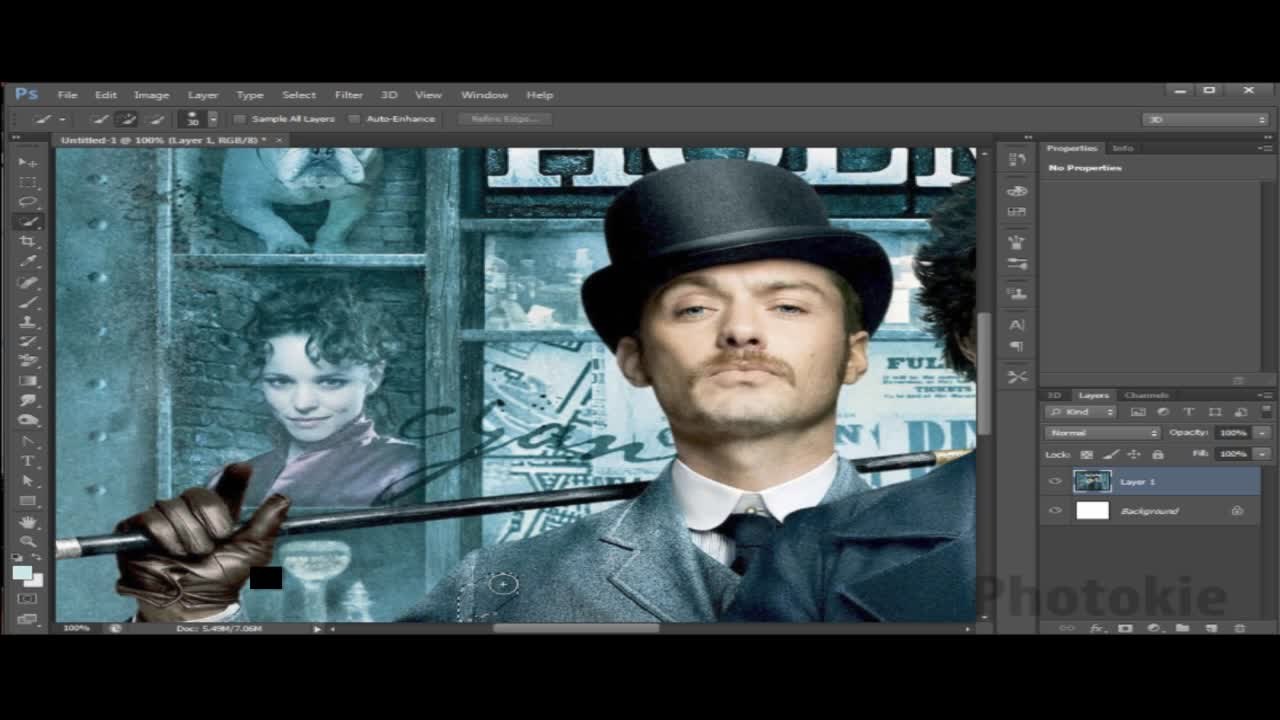Select the Zoom tool in toolbar
Image resolution: width=1280 pixels, height=720 pixels.
coord(27,541)
